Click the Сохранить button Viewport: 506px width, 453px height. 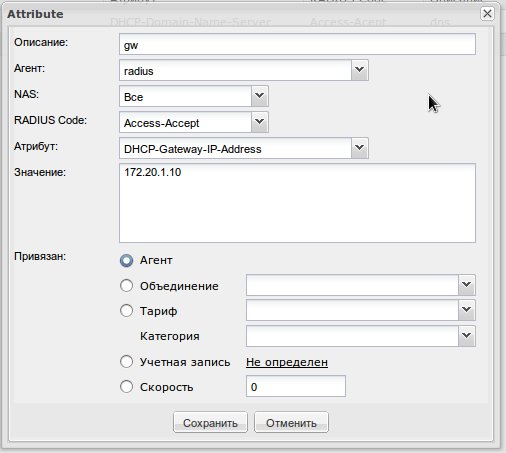click(210, 423)
